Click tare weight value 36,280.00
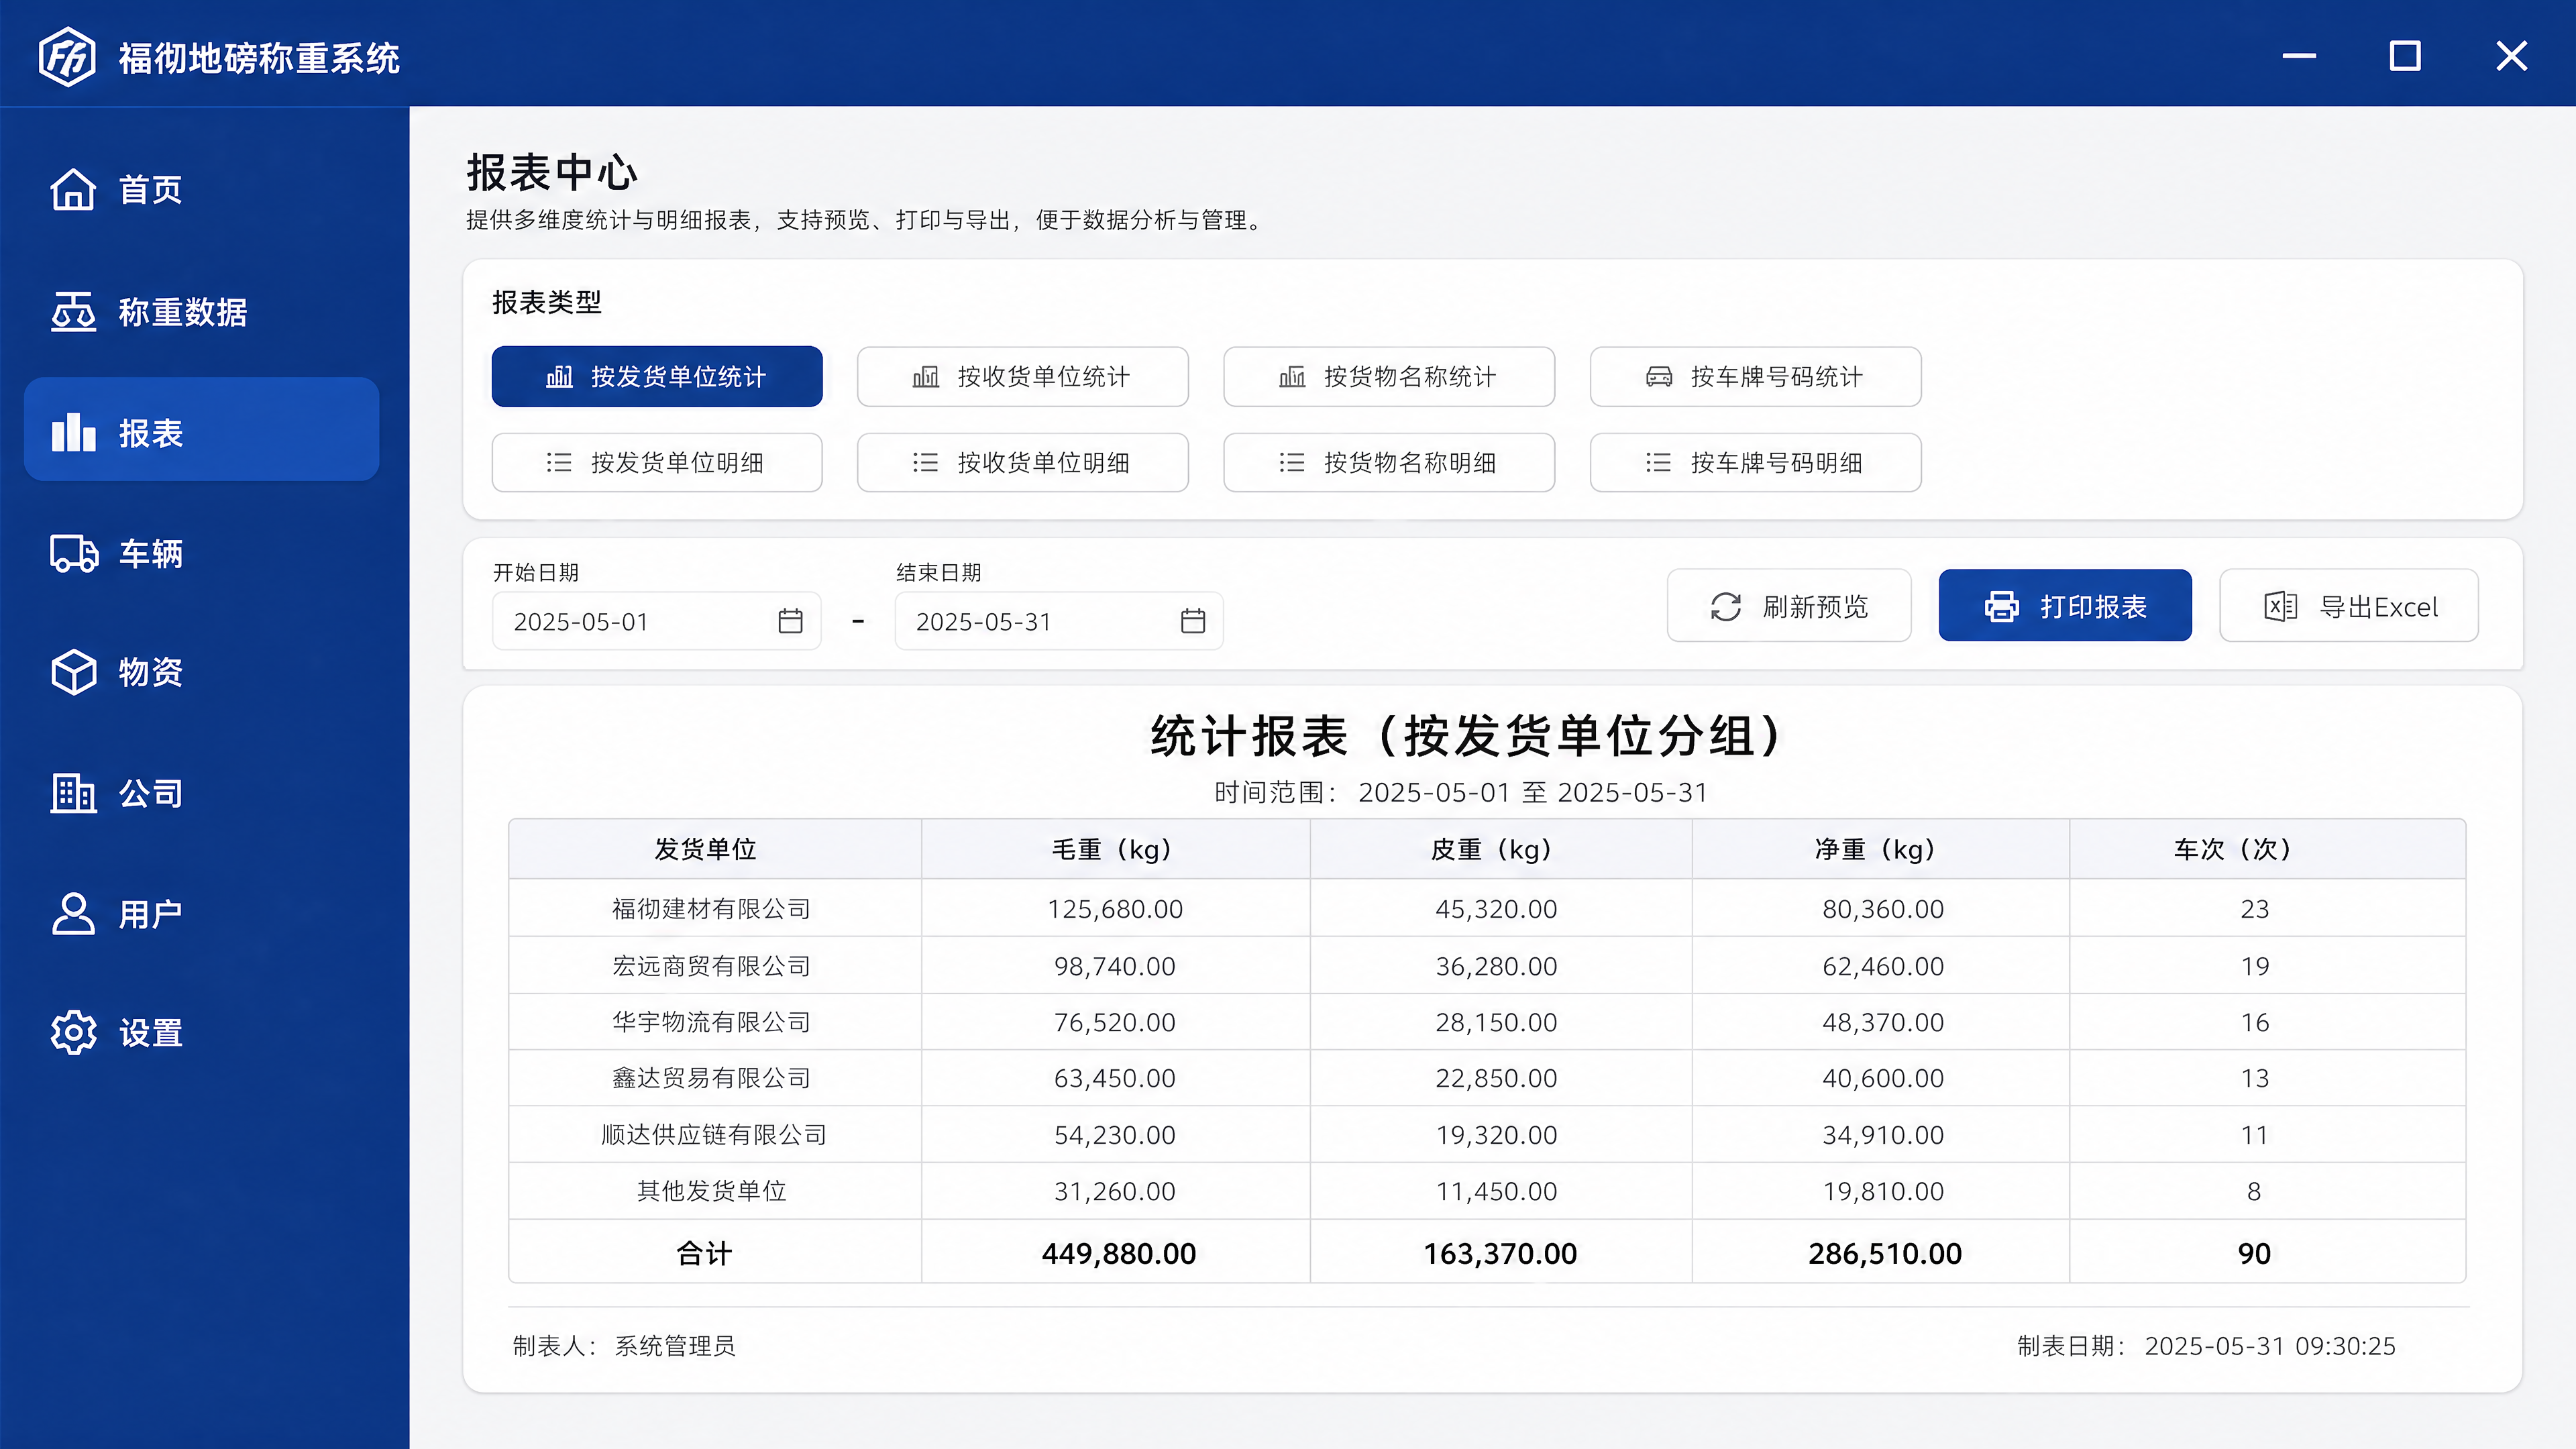Image resolution: width=2576 pixels, height=1449 pixels. click(x=1496, y=966)
